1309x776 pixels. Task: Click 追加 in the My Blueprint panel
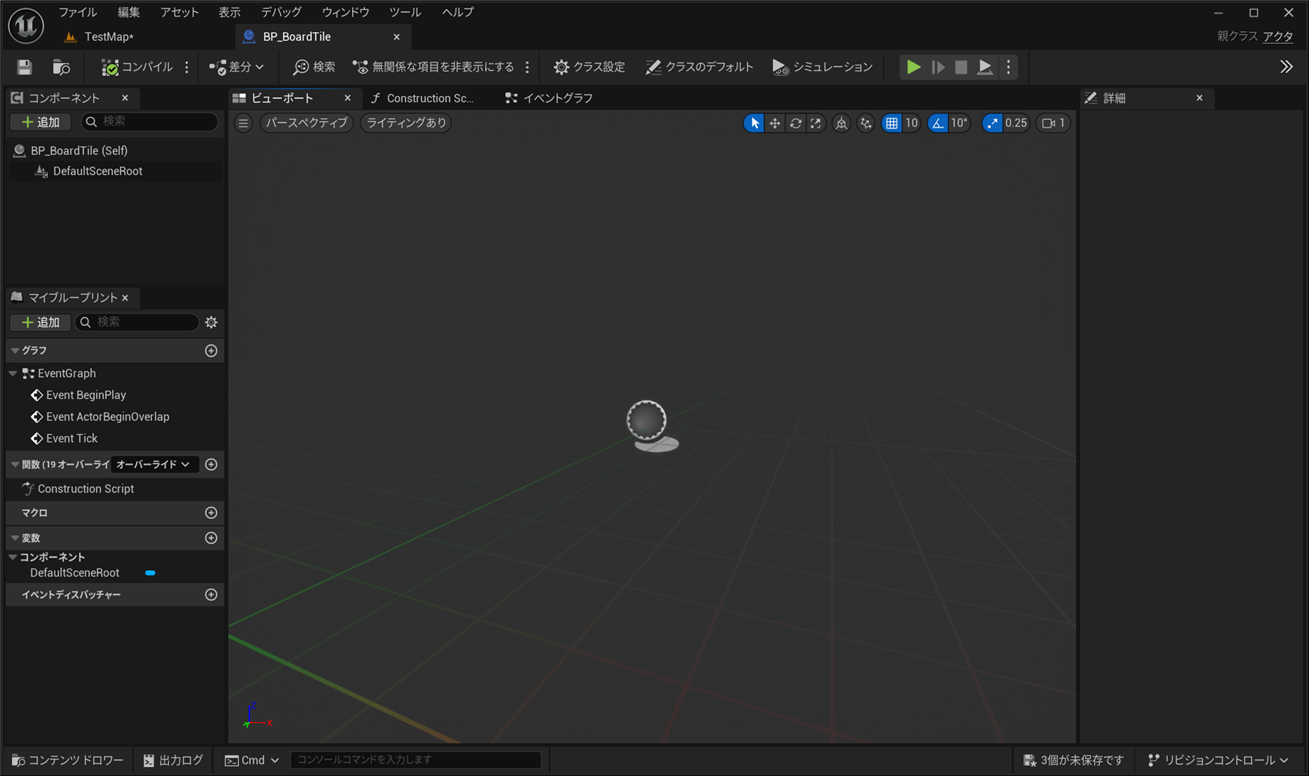click(x=40, y=322)
